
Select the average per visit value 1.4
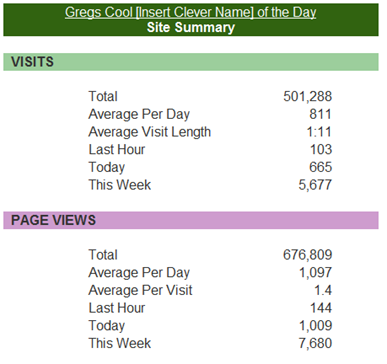tap(323, 290)
